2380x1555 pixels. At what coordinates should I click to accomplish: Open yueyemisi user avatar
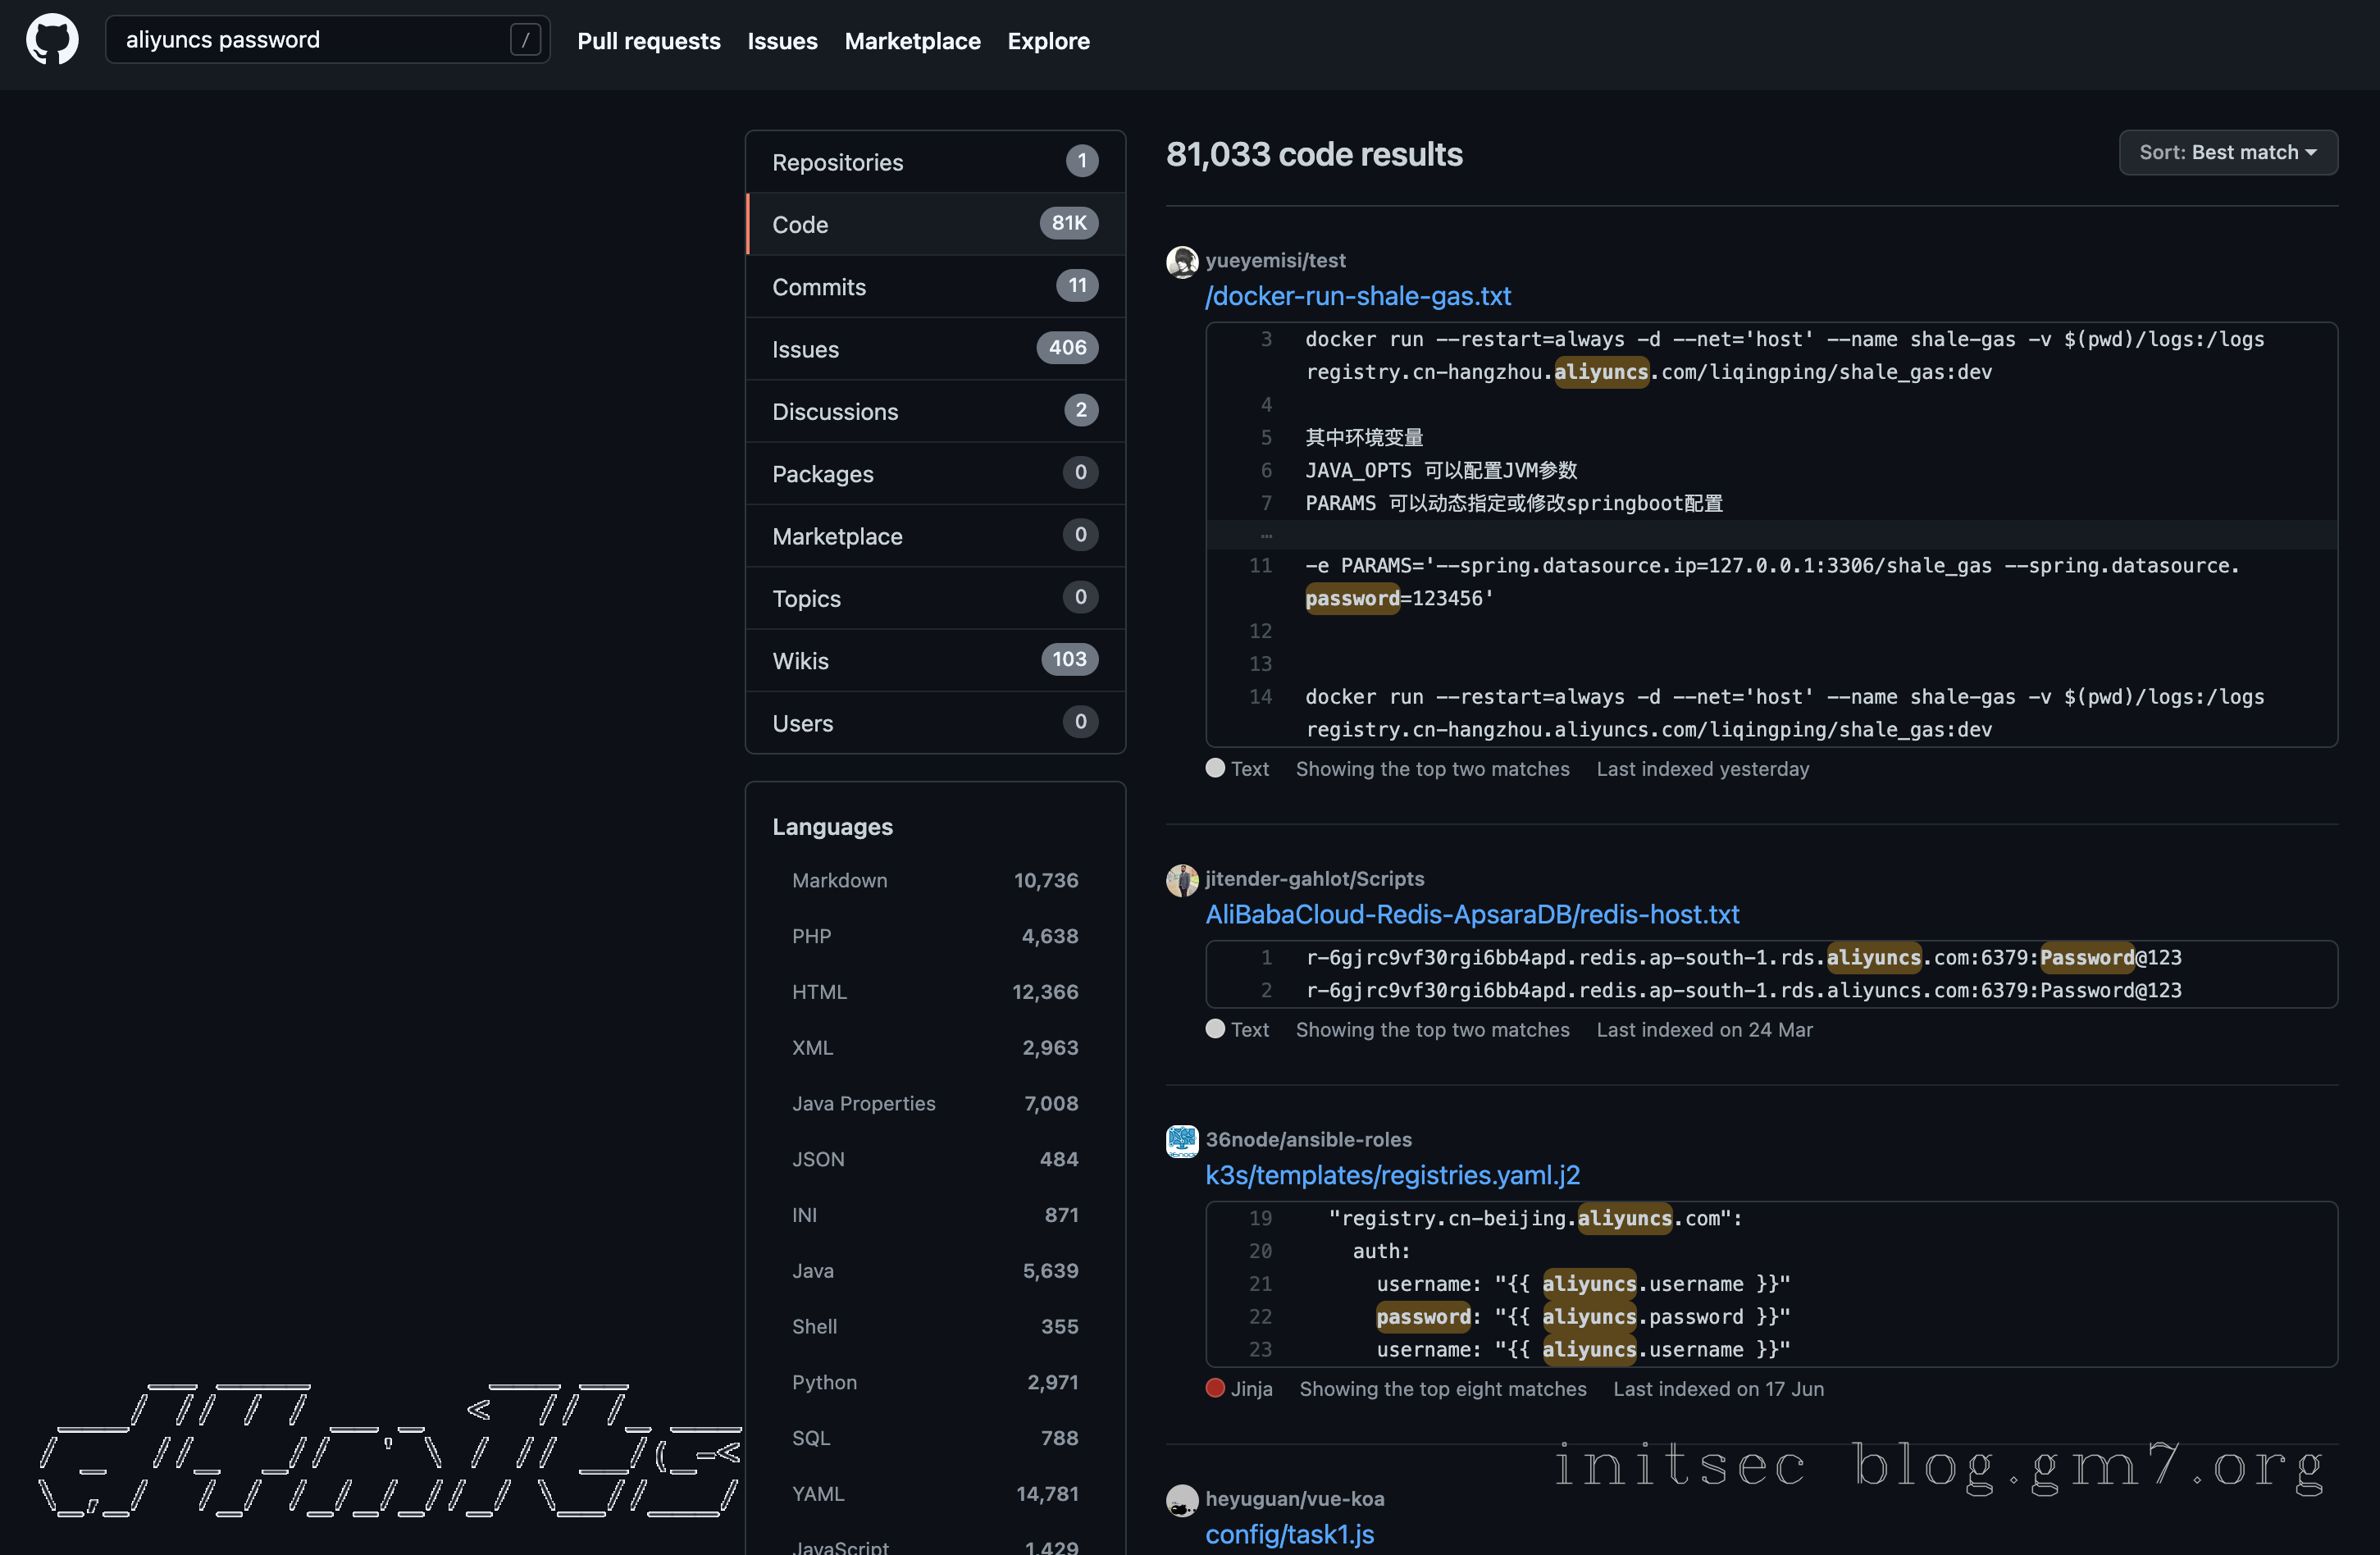[x=1182, y=262]
